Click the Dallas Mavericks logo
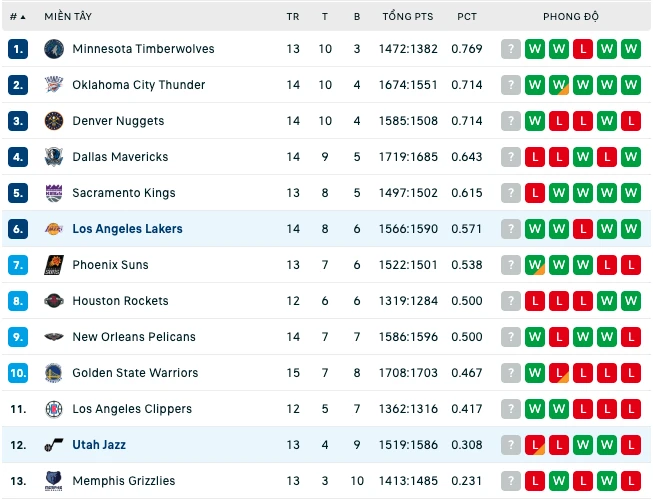The height and width of the screenshot is (501, 653). 54,157
